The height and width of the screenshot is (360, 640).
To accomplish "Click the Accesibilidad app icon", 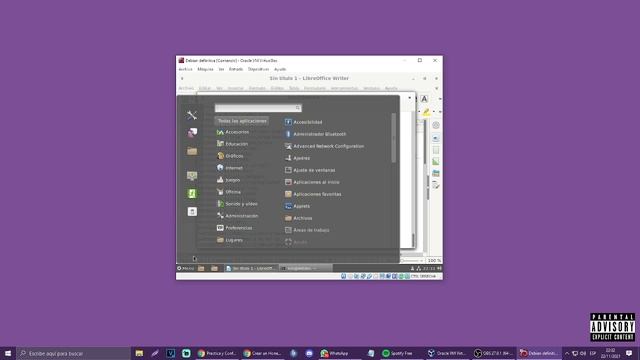I will 288,122.
